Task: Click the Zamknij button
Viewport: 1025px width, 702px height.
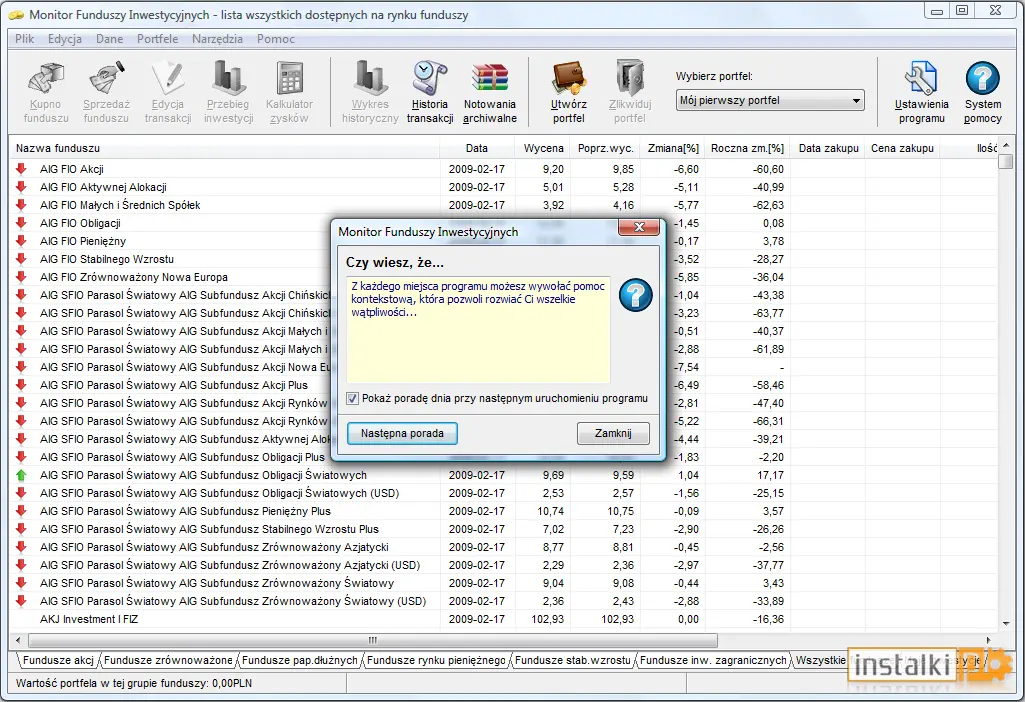Action: (x=613, y=433)
